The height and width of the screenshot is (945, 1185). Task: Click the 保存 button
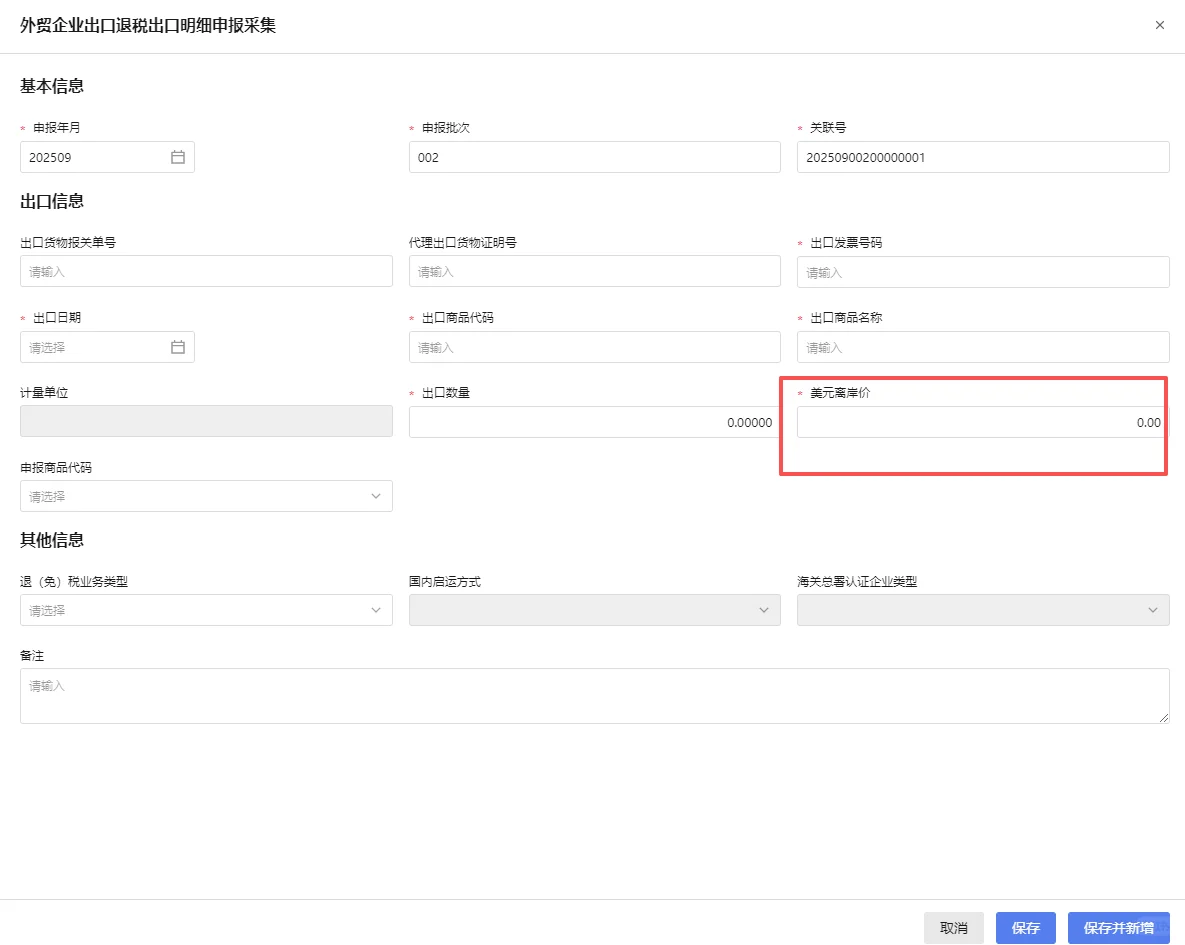pos(1025,927)
